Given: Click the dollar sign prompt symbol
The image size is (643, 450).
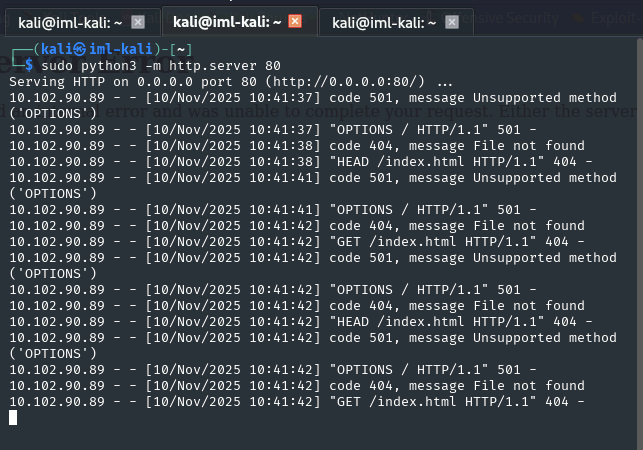Looking at the screenshot, I should [x=29, y=64].
